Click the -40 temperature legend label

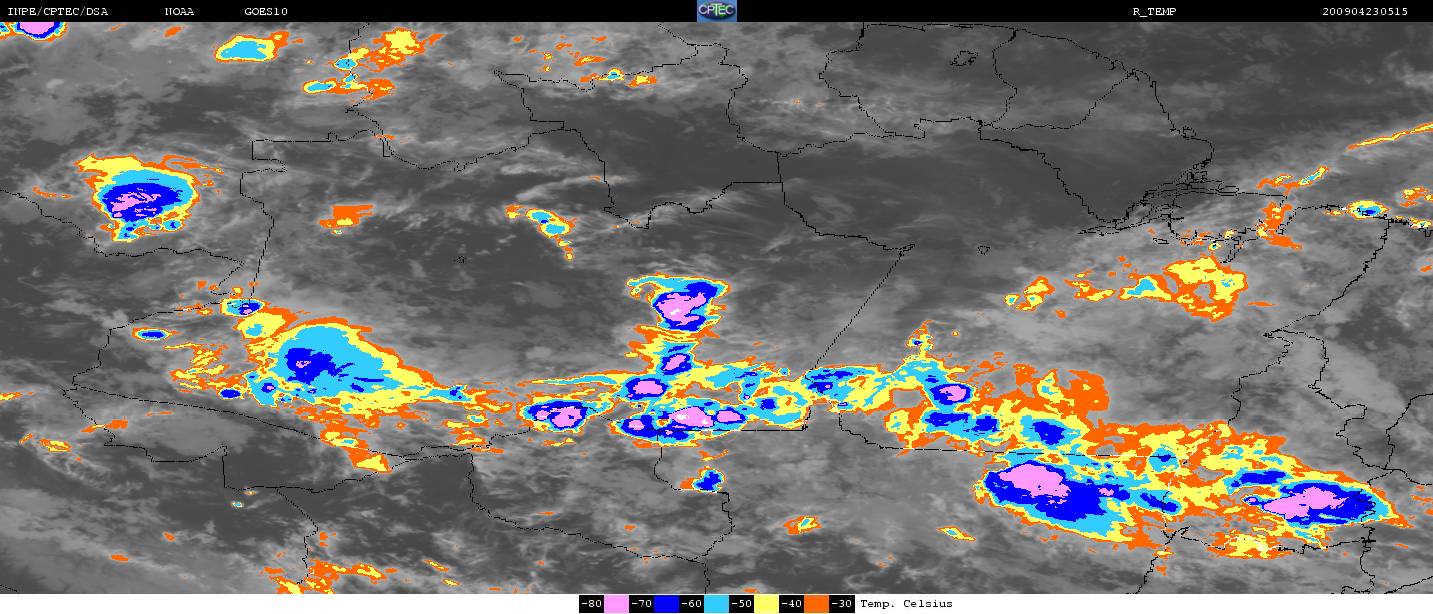click(x=791, y=604)
